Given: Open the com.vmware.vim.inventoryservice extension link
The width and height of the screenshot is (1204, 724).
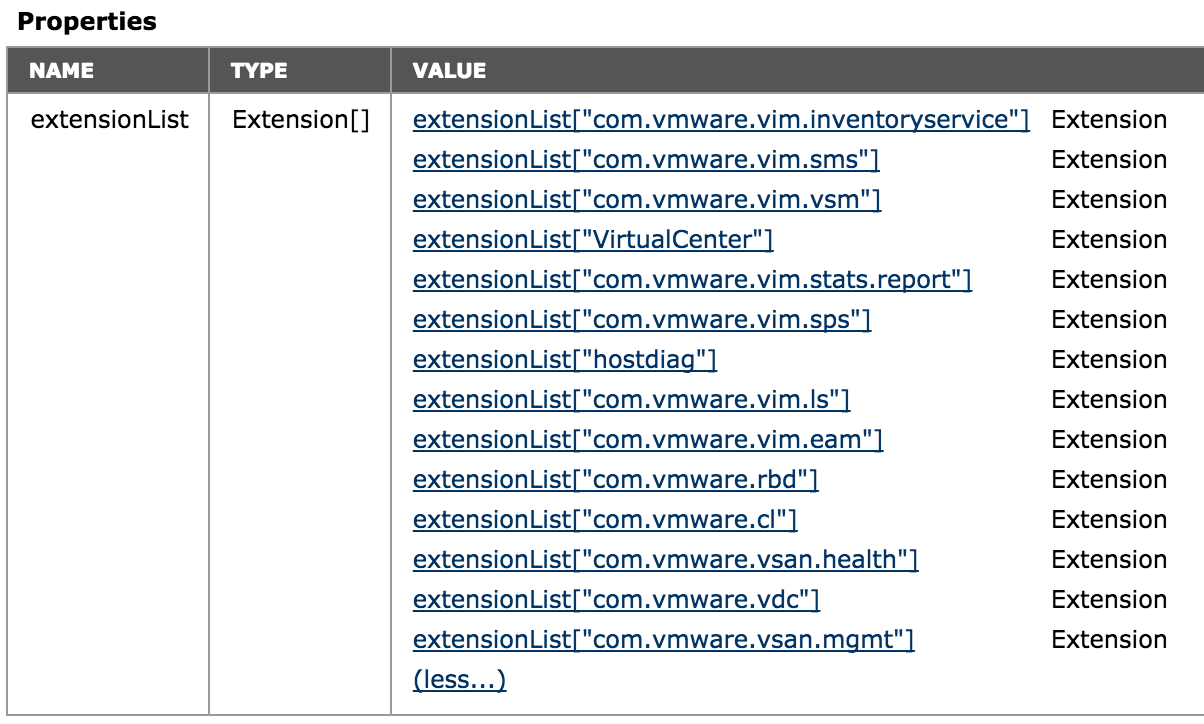Looking at the screenshot, I should [721, 120].
